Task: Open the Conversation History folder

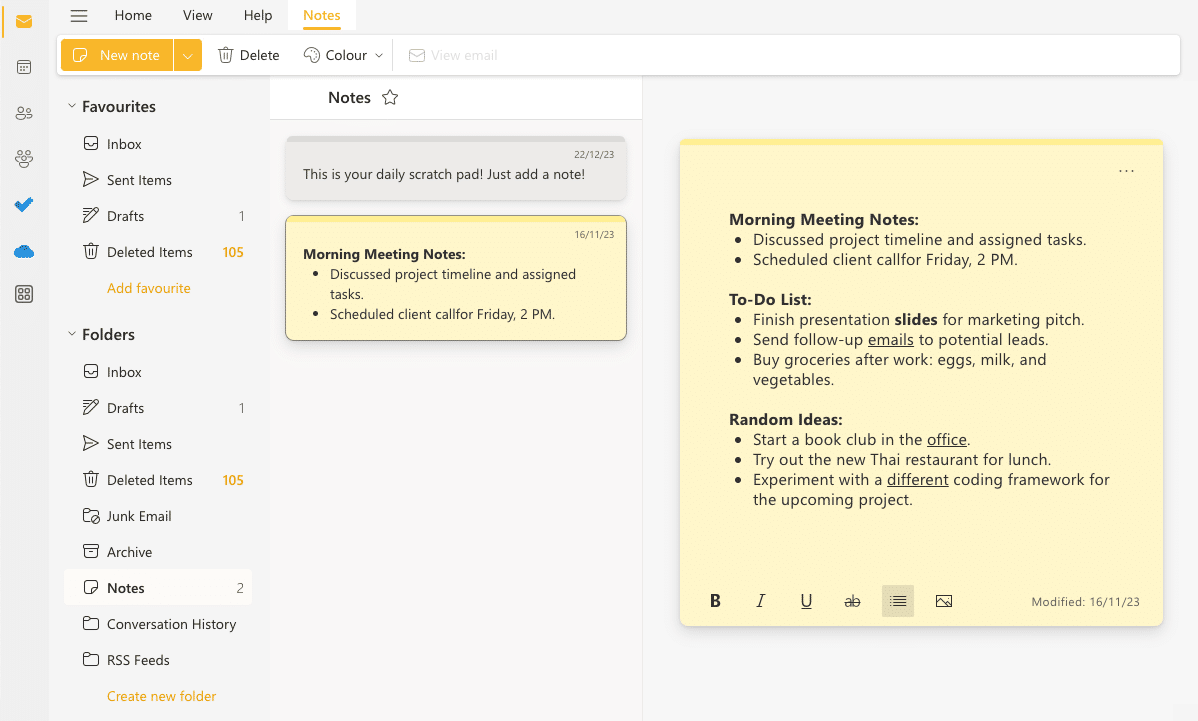Action: [x=158, y=623]
